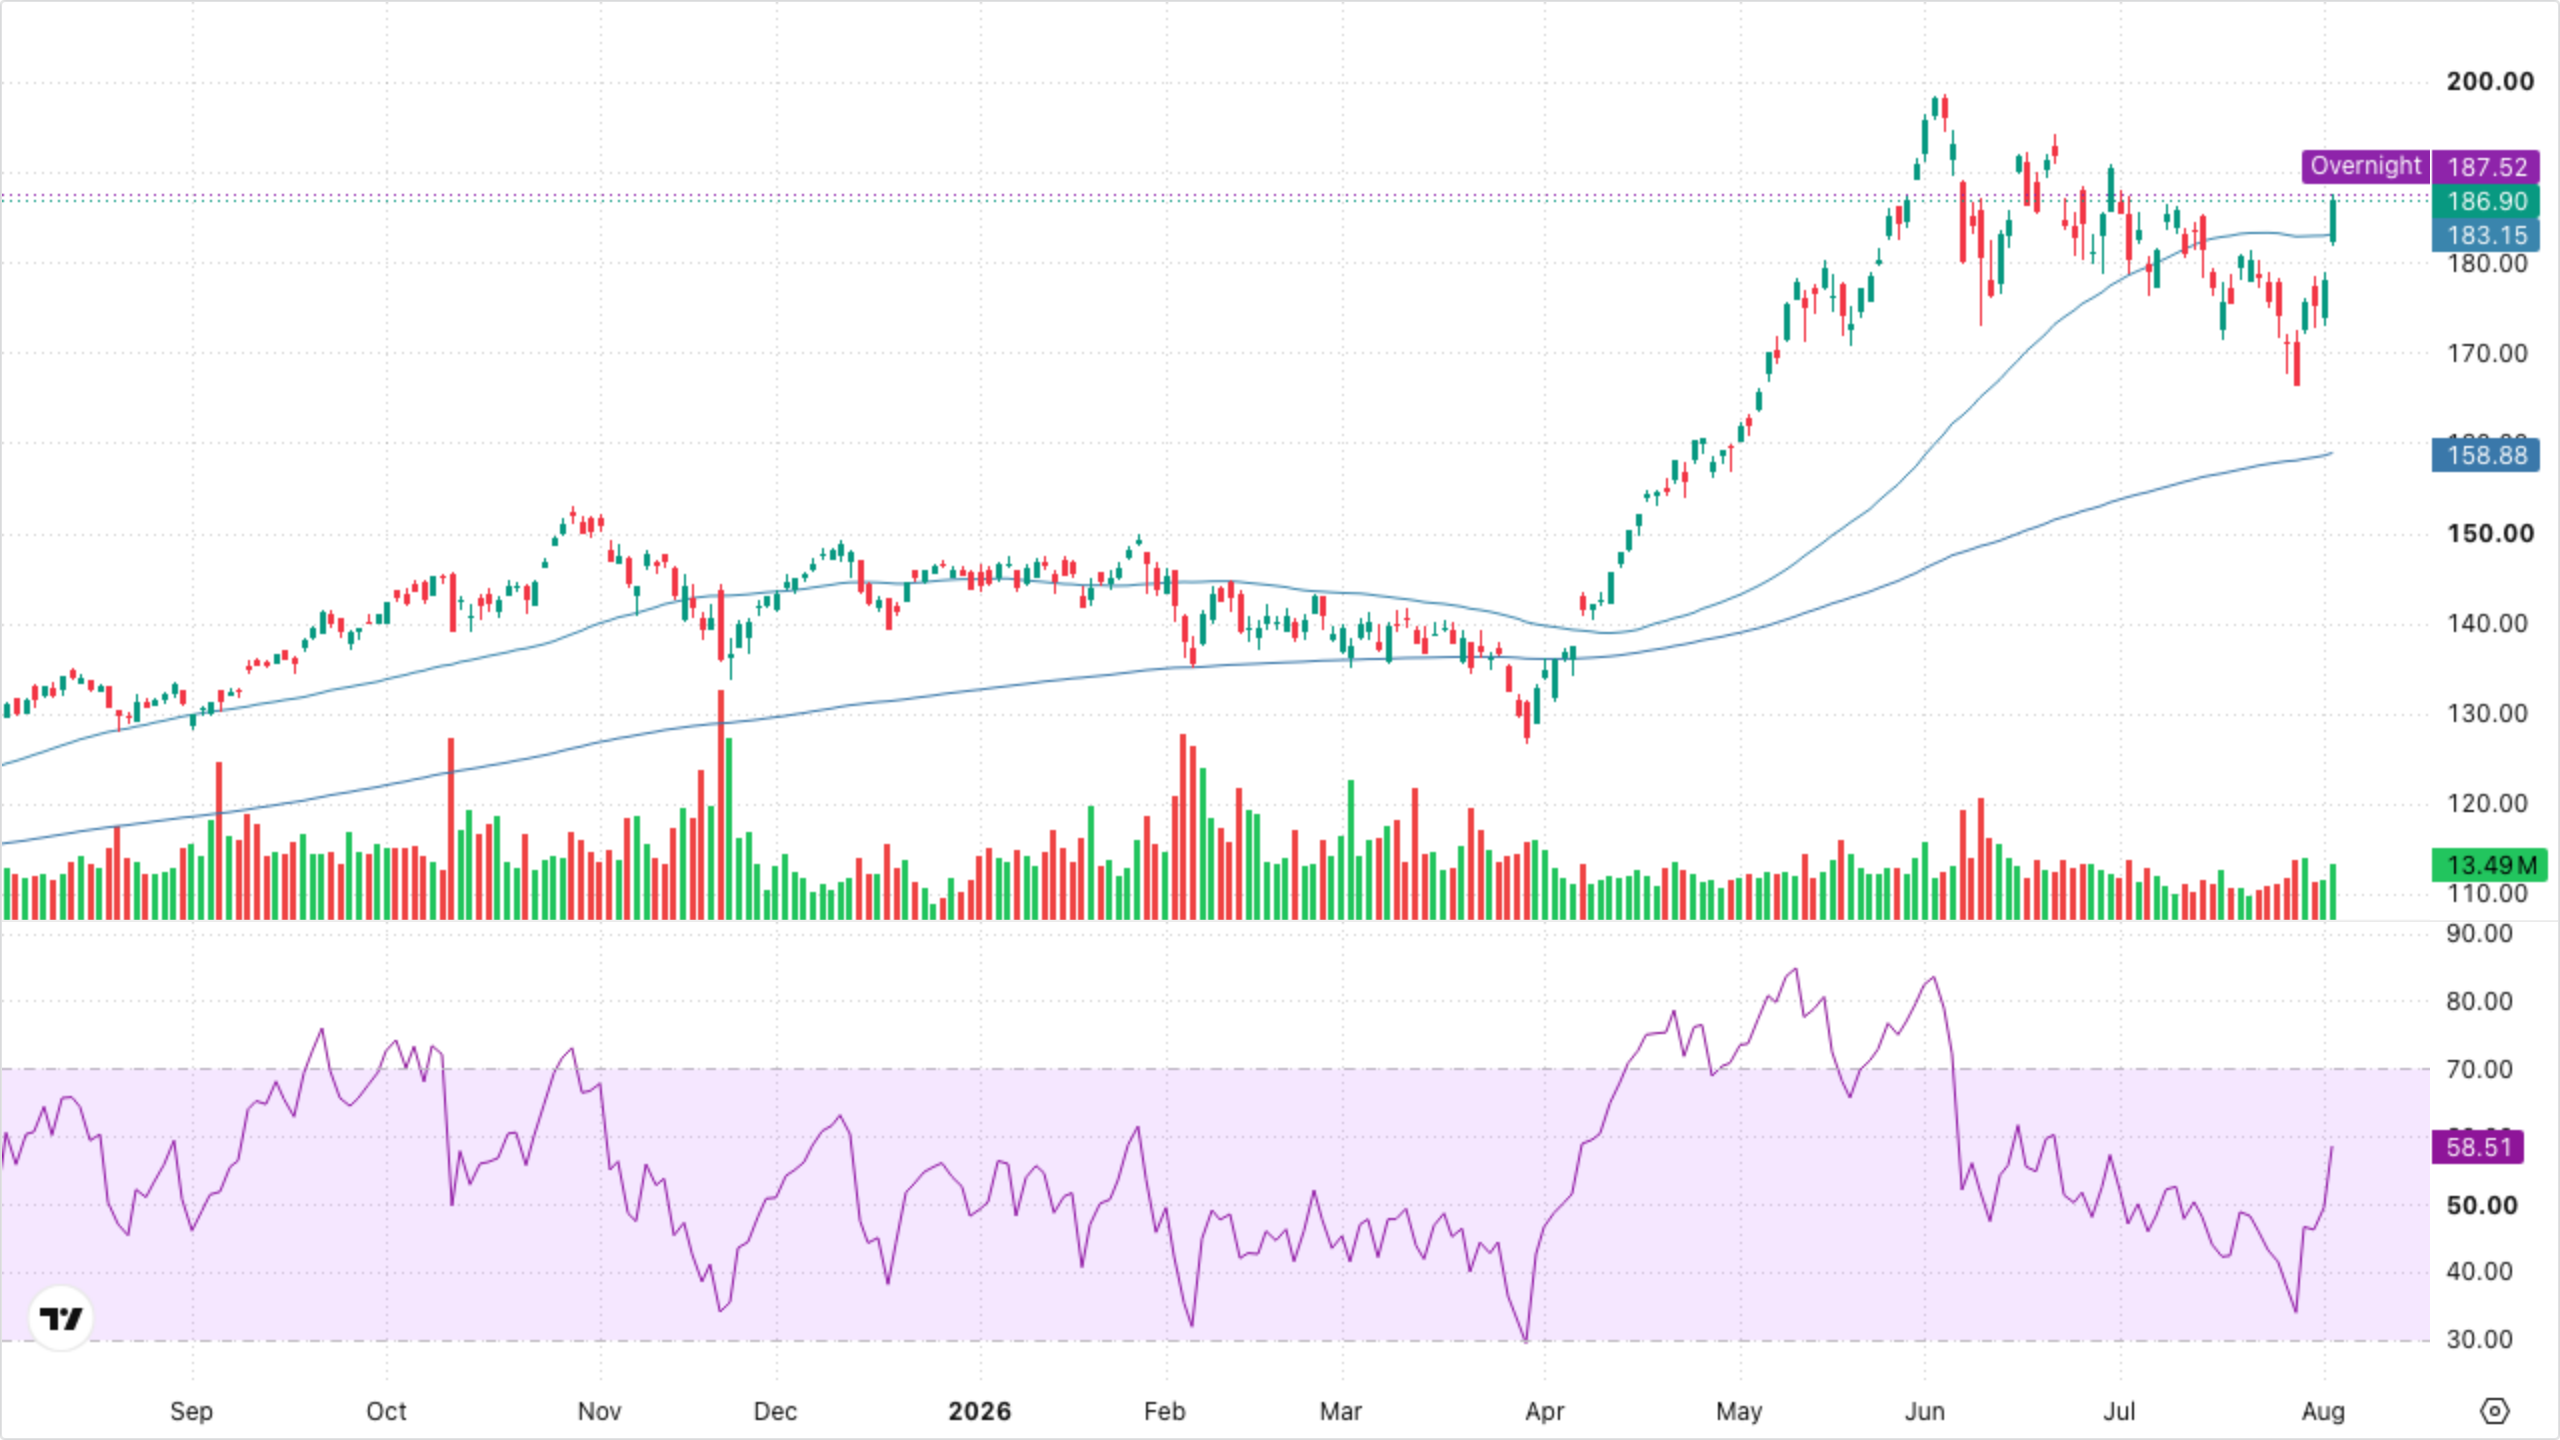Click the 90.00 RSI axis label
The height and width of the screenshot is (1440, 2560).
click(x=2479, y=934)
